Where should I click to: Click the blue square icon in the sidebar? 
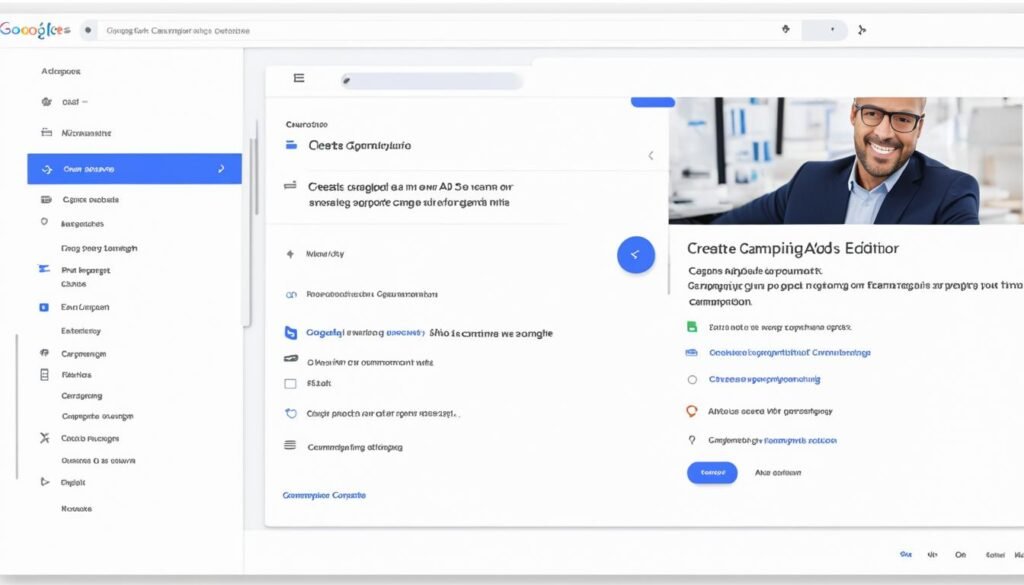coord(44,308)
